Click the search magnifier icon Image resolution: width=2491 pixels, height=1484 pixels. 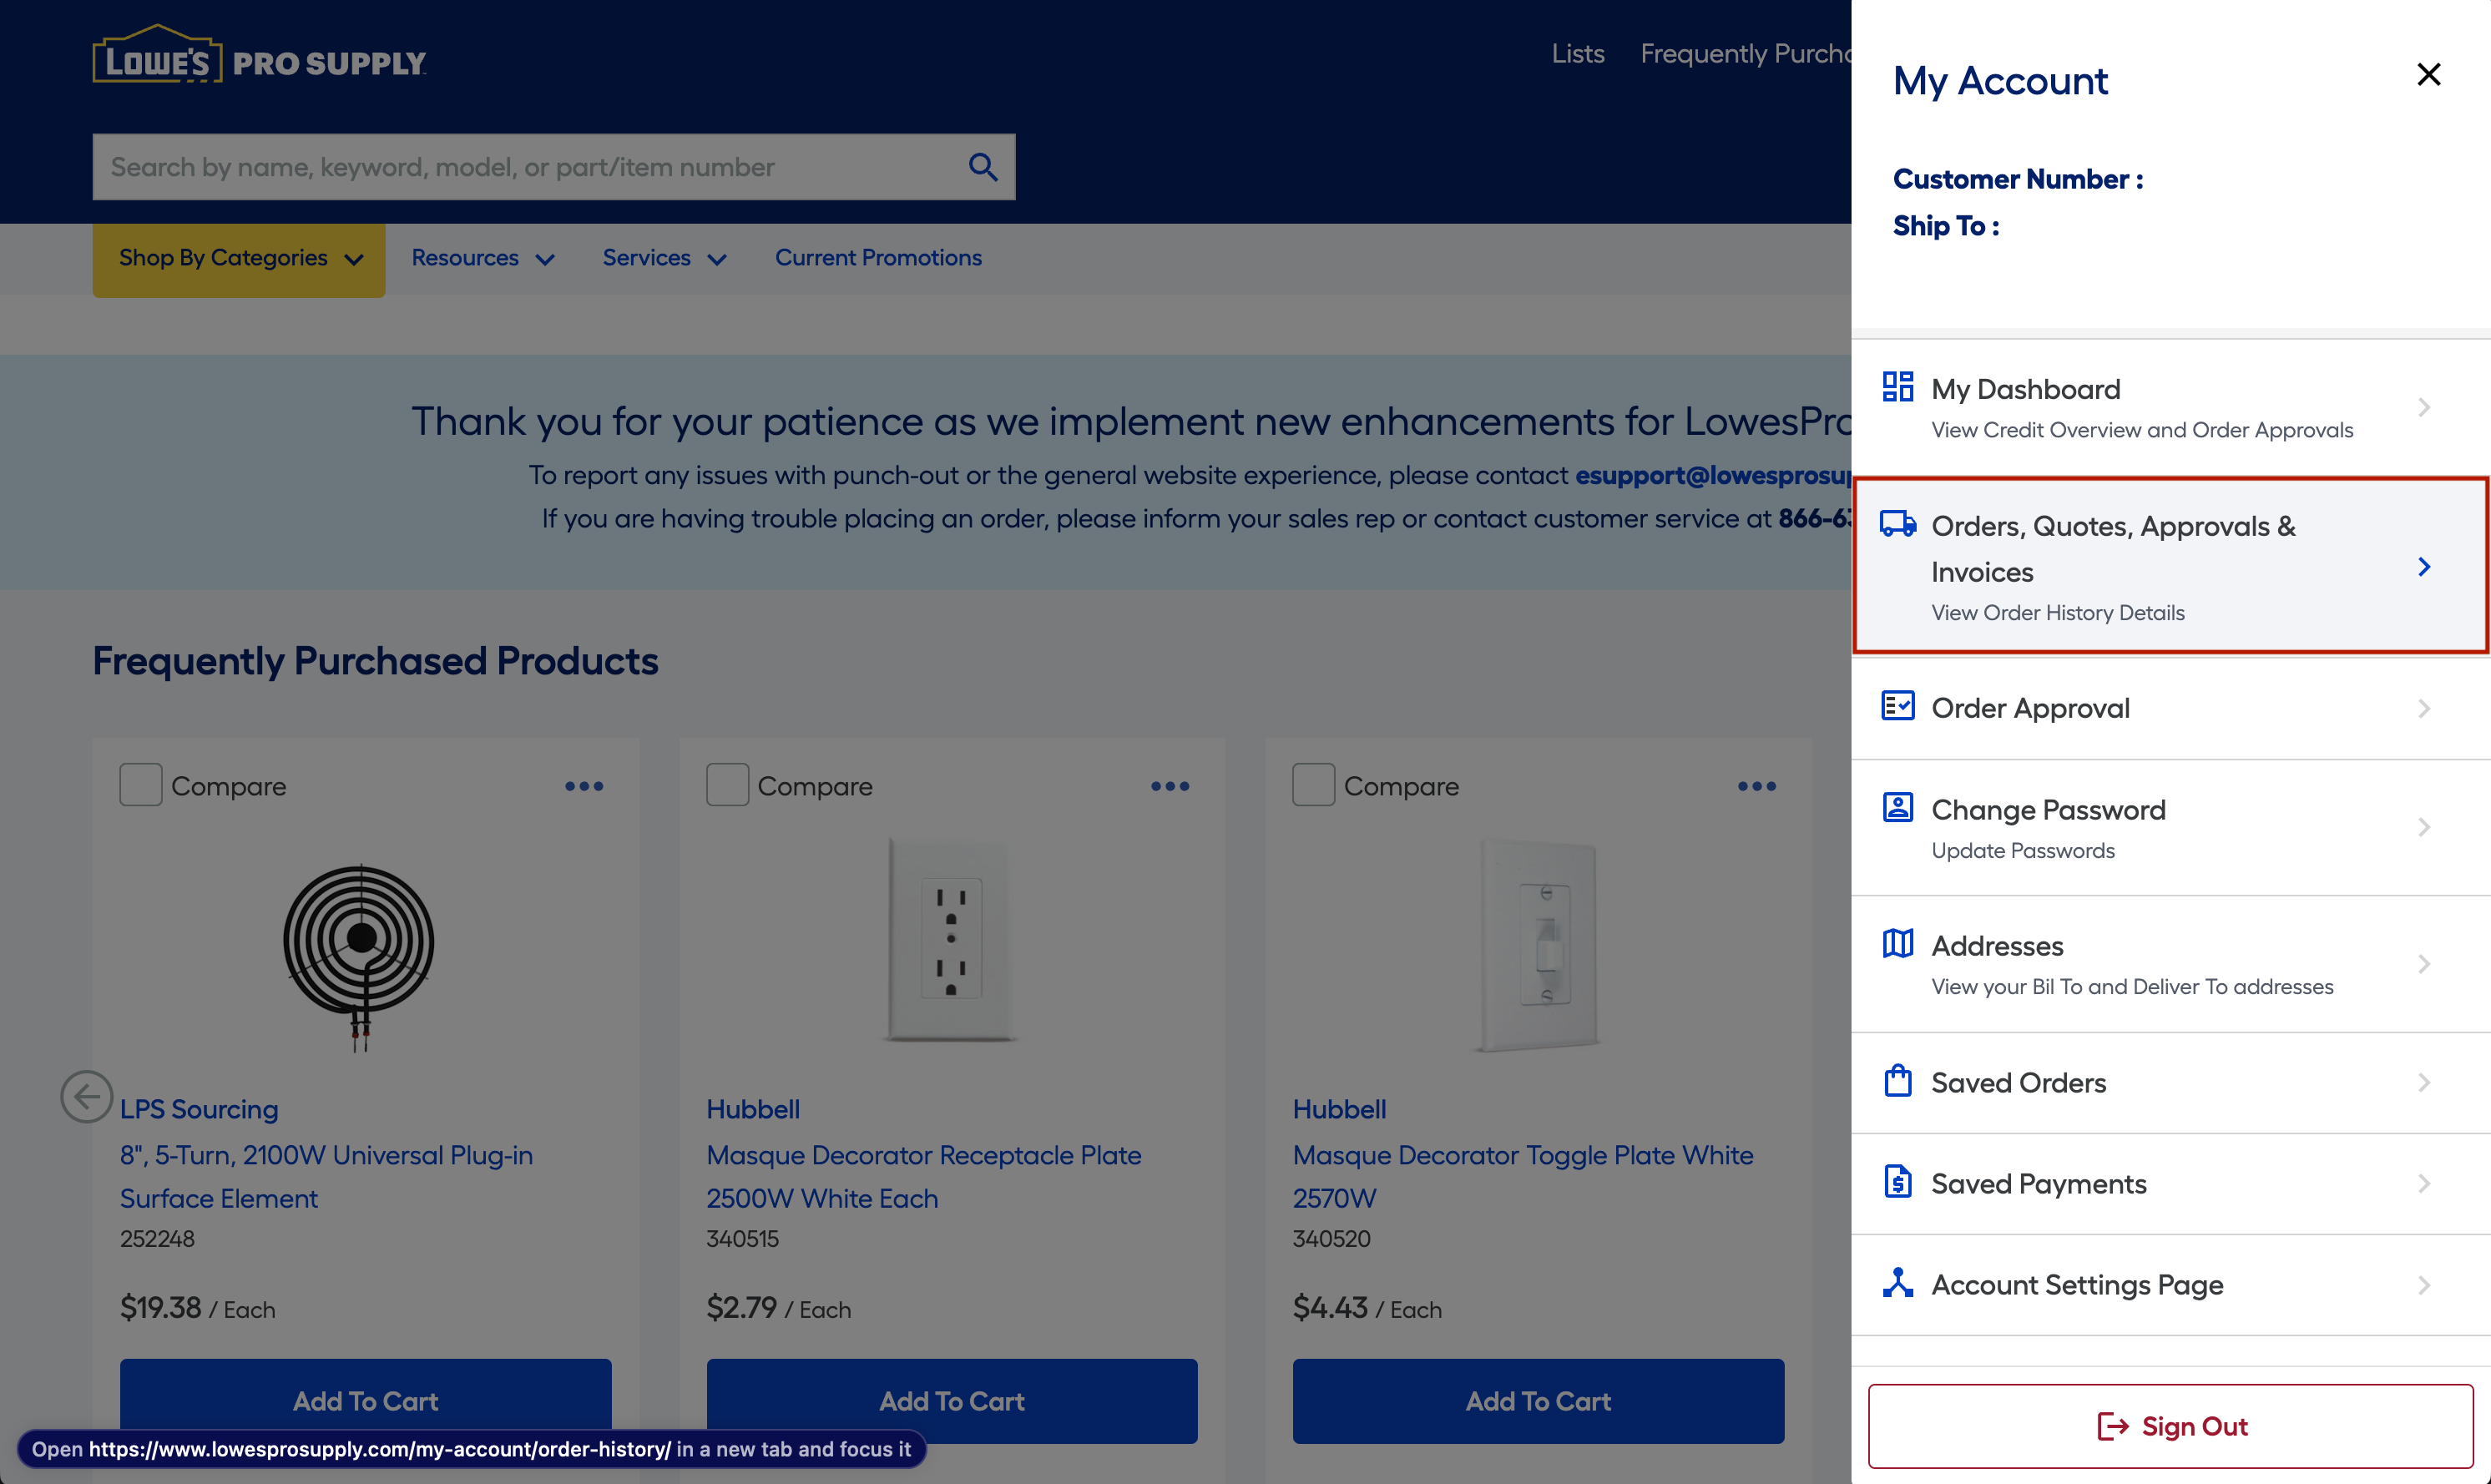pos(983,167)
